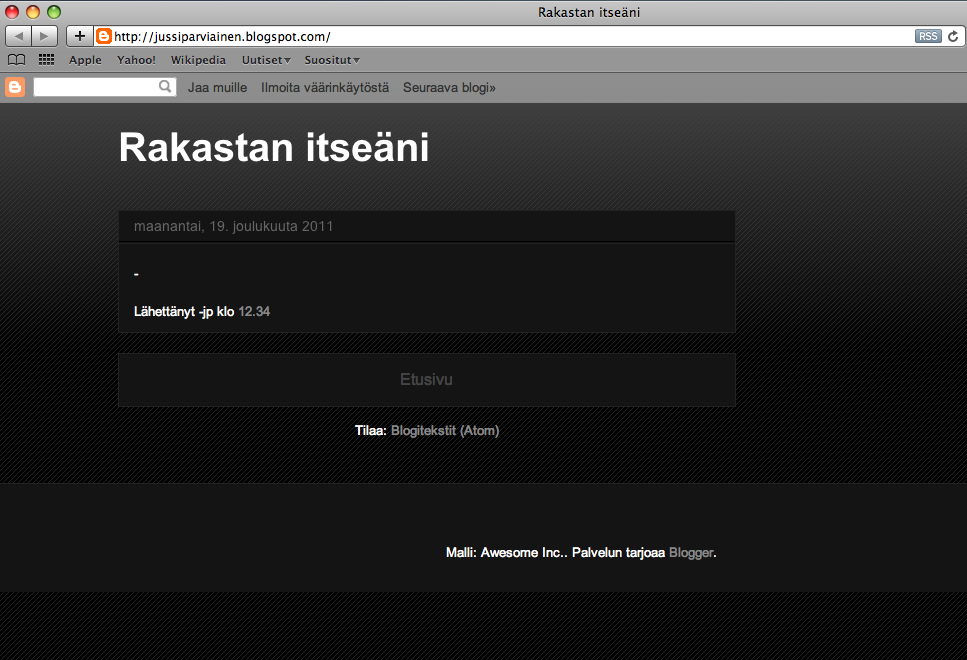967x660 pixels.
Task: Click the Lähettänyt -jp klo author text
Action: [184, 311]
